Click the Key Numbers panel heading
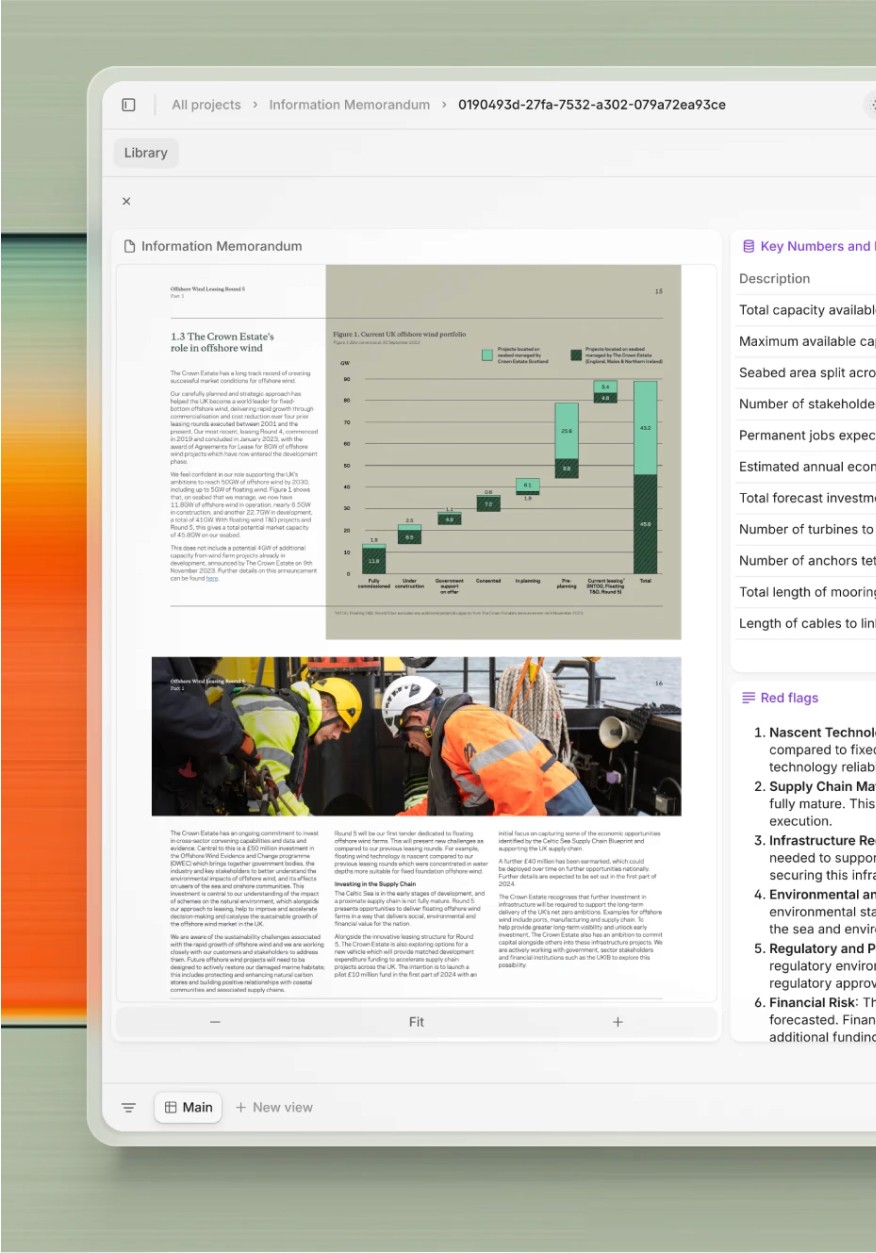 pos(817,246)
